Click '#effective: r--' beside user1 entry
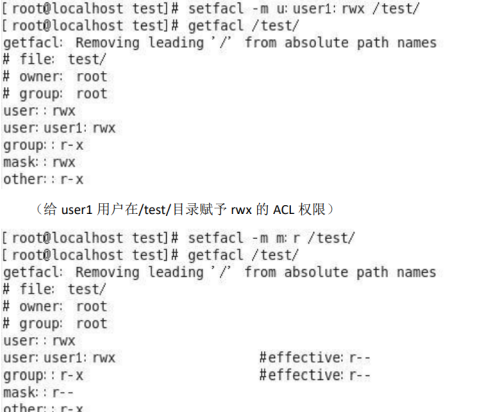The width and height of the screenshot is (500, 412). pos(315,358)
